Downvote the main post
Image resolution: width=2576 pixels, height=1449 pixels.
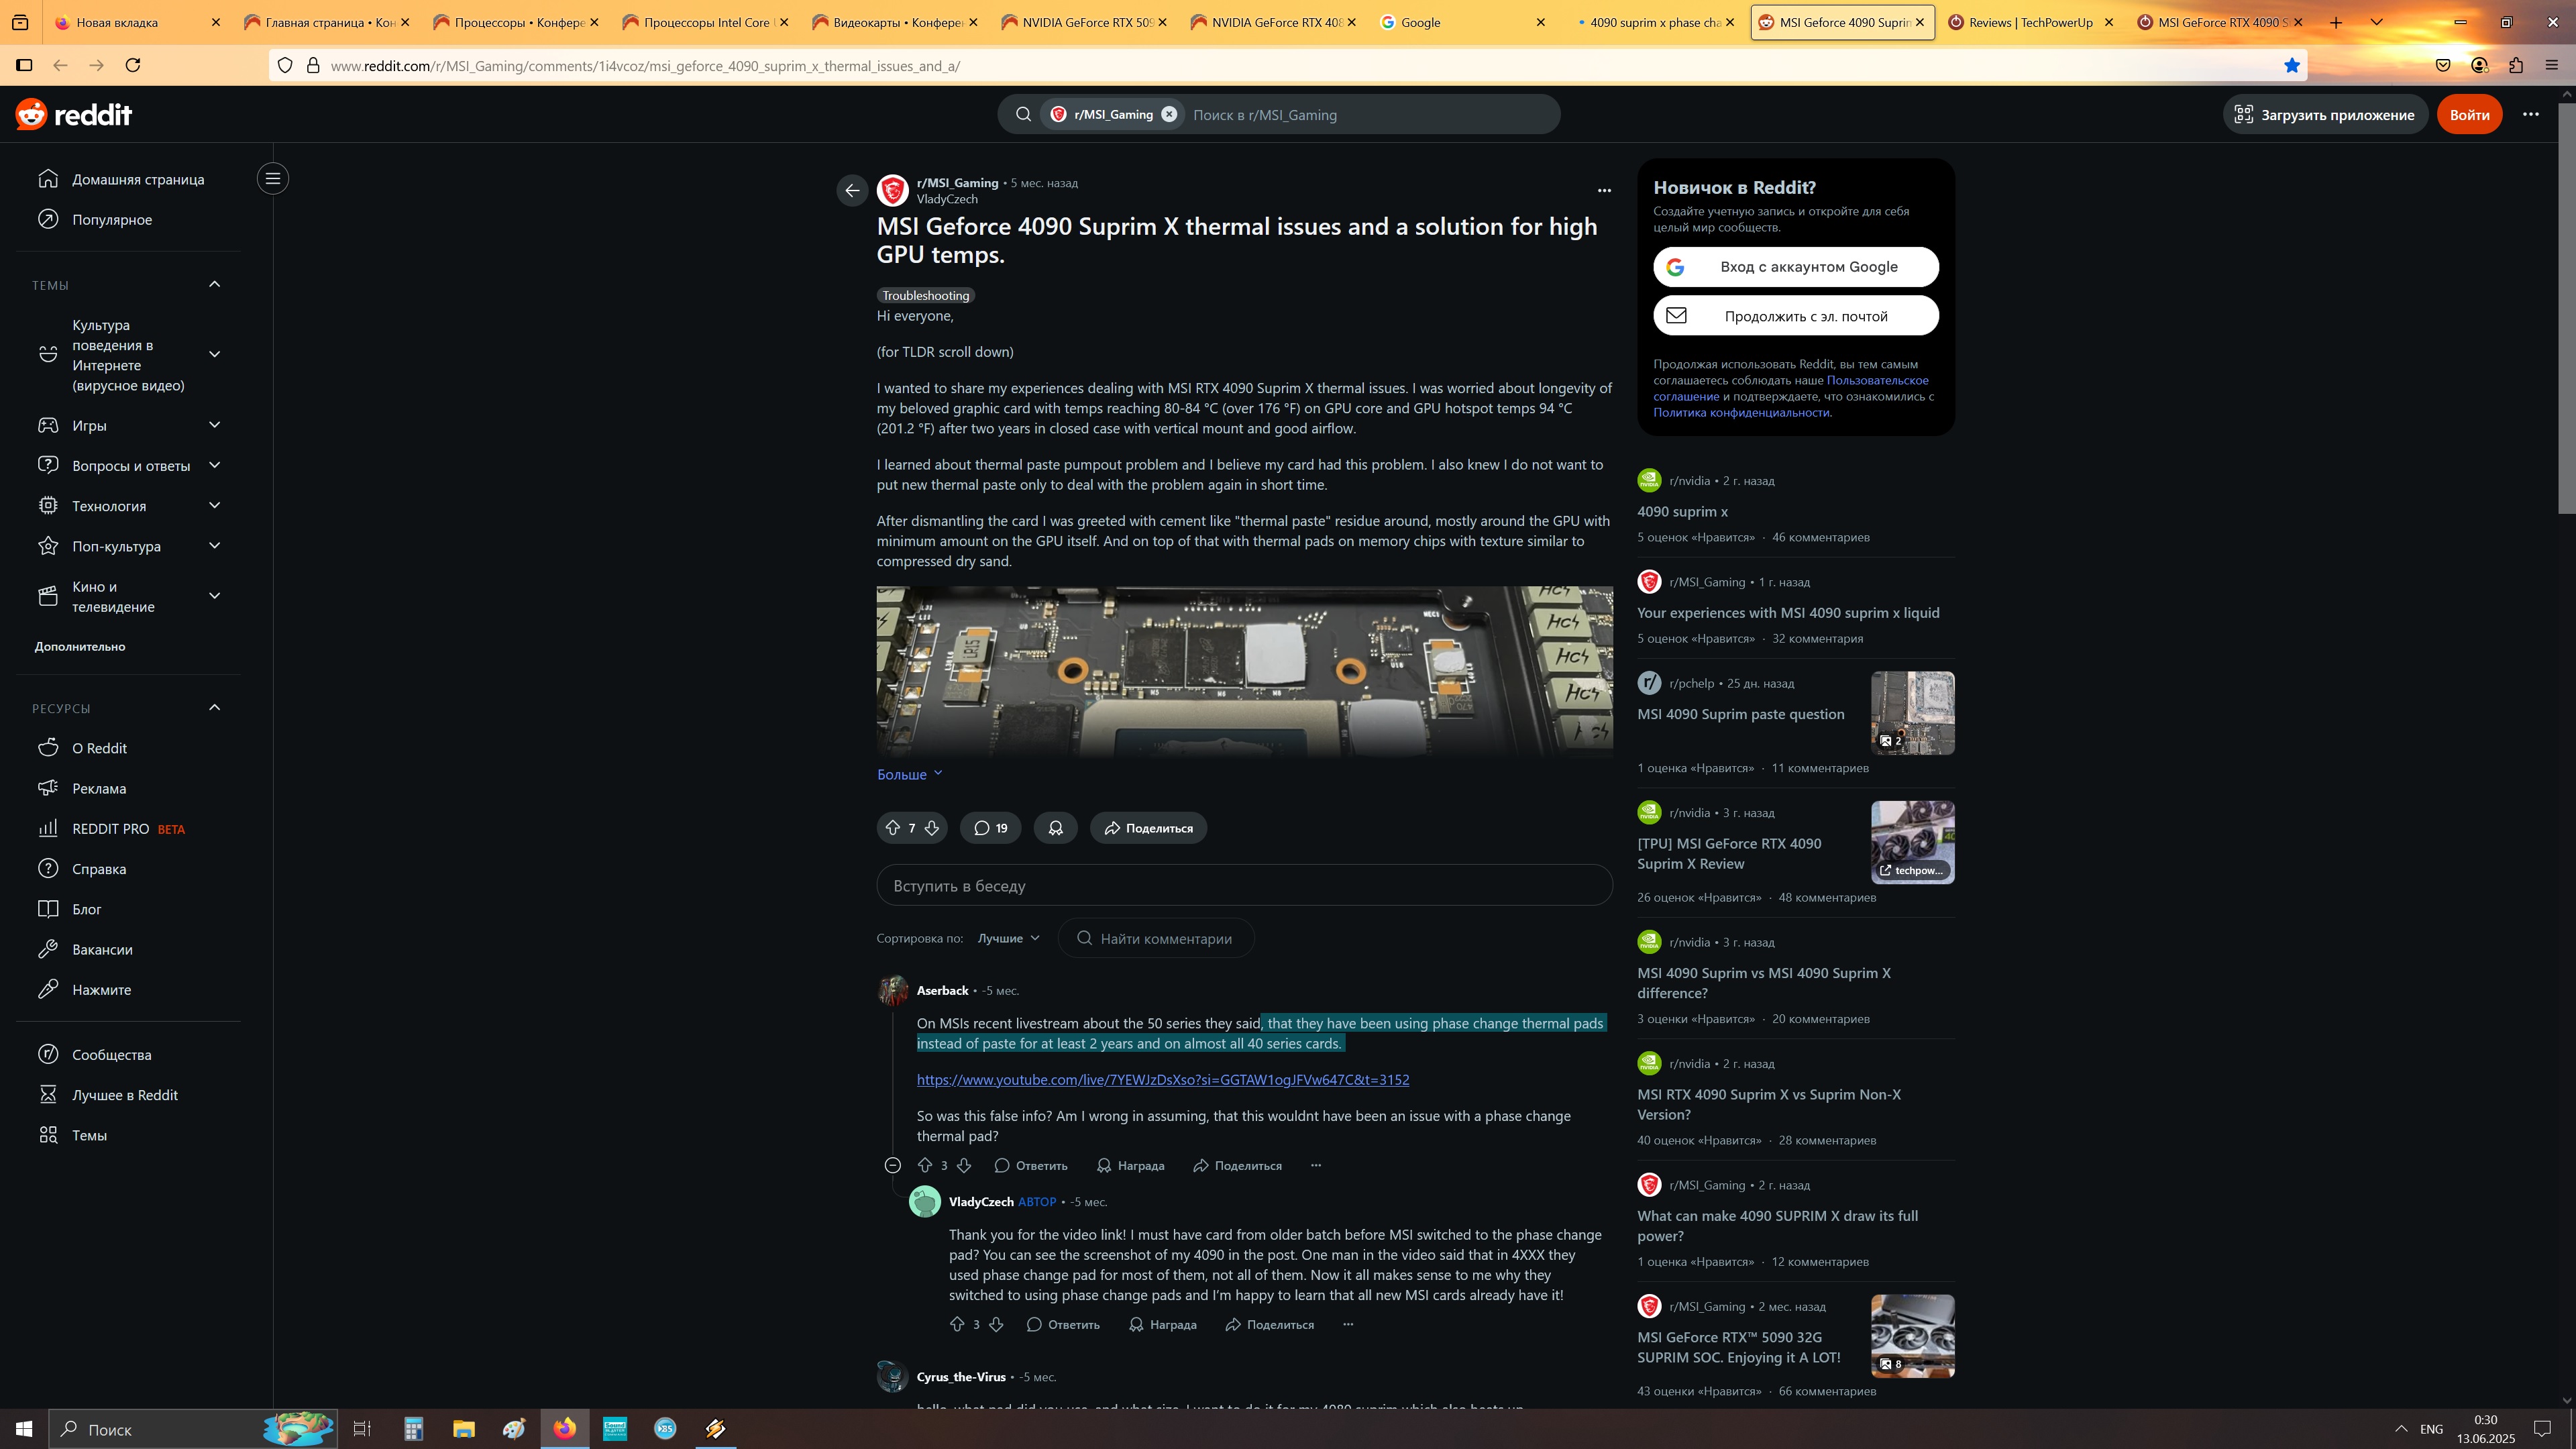932,828
